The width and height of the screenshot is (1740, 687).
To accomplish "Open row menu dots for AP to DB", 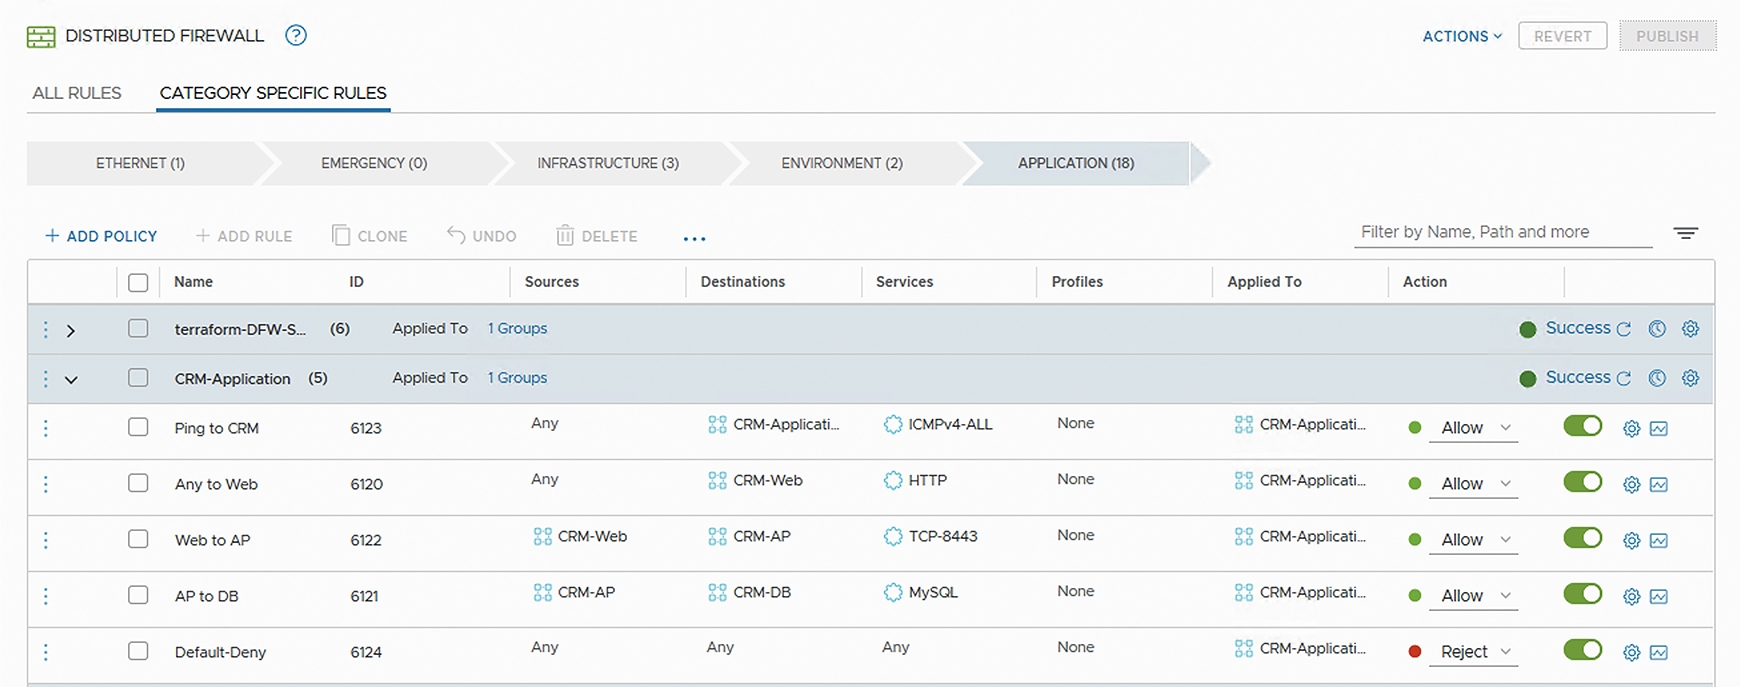I will pyautogui.click(x=46, y=596).
